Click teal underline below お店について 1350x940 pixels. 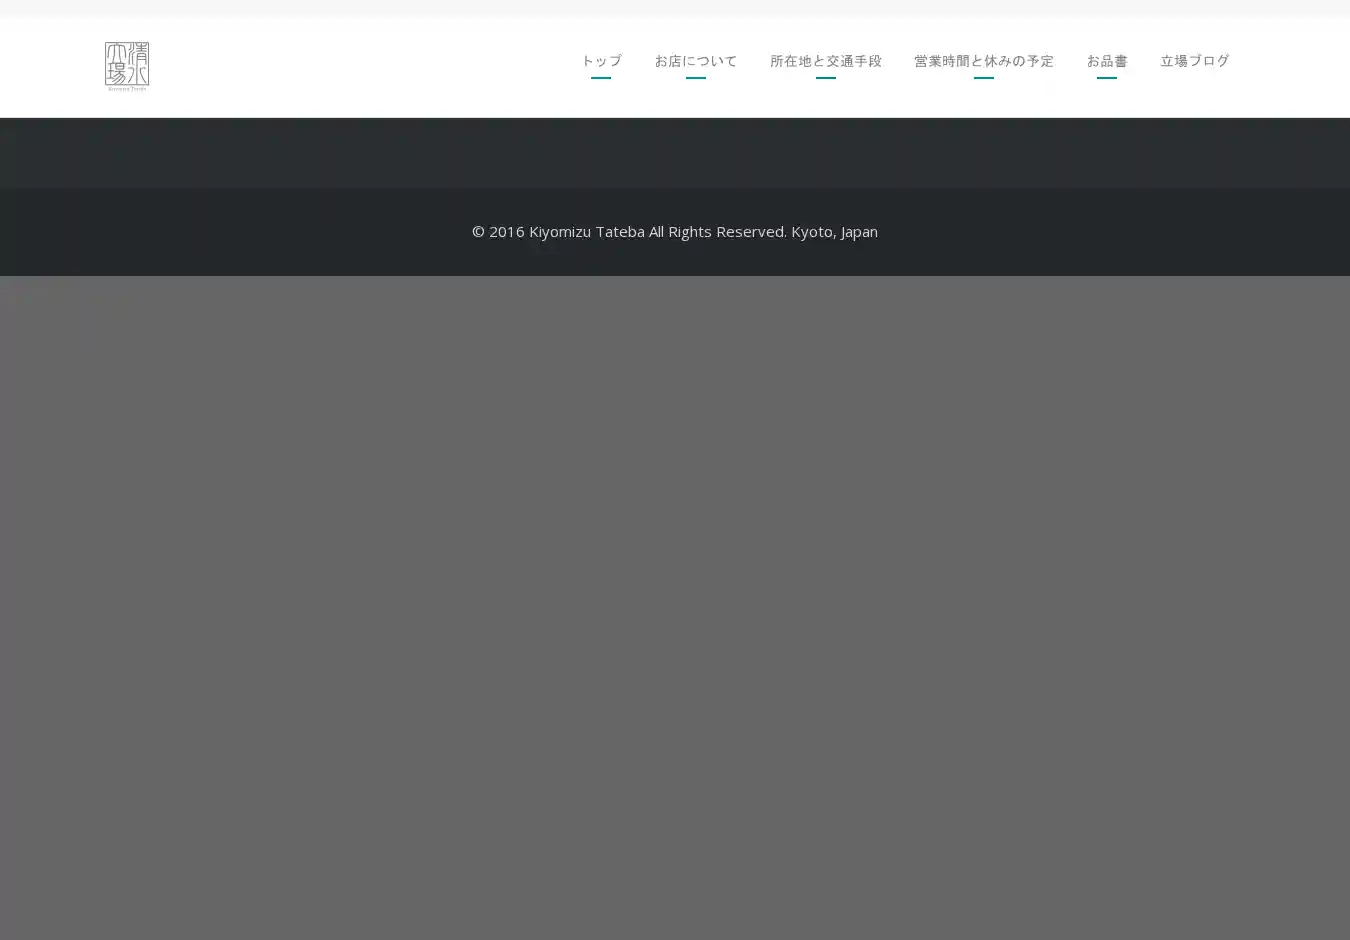coord(695,77)
